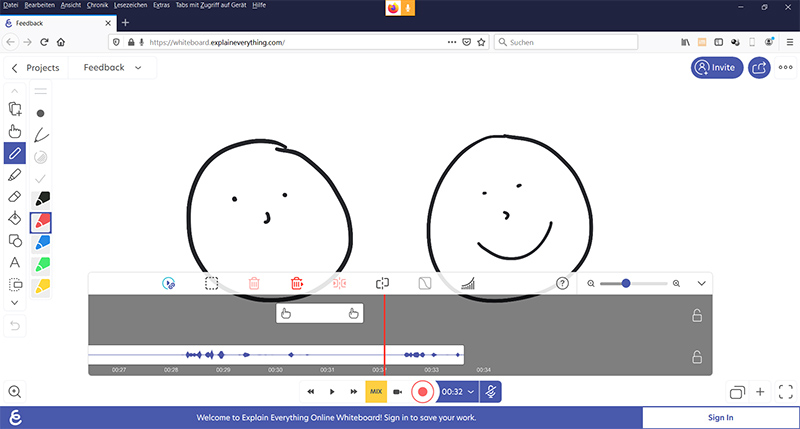This screenshot has width=800, height=429.
Task: Open the 00:32 timer dropdown
Action: (x=458, y=392)
